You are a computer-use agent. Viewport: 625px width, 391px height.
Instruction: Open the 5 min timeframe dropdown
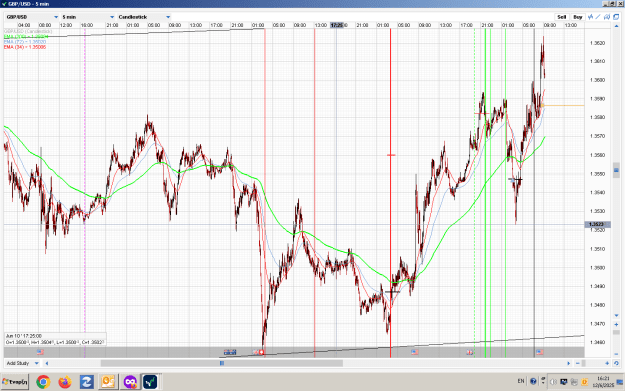coord(88,17)
